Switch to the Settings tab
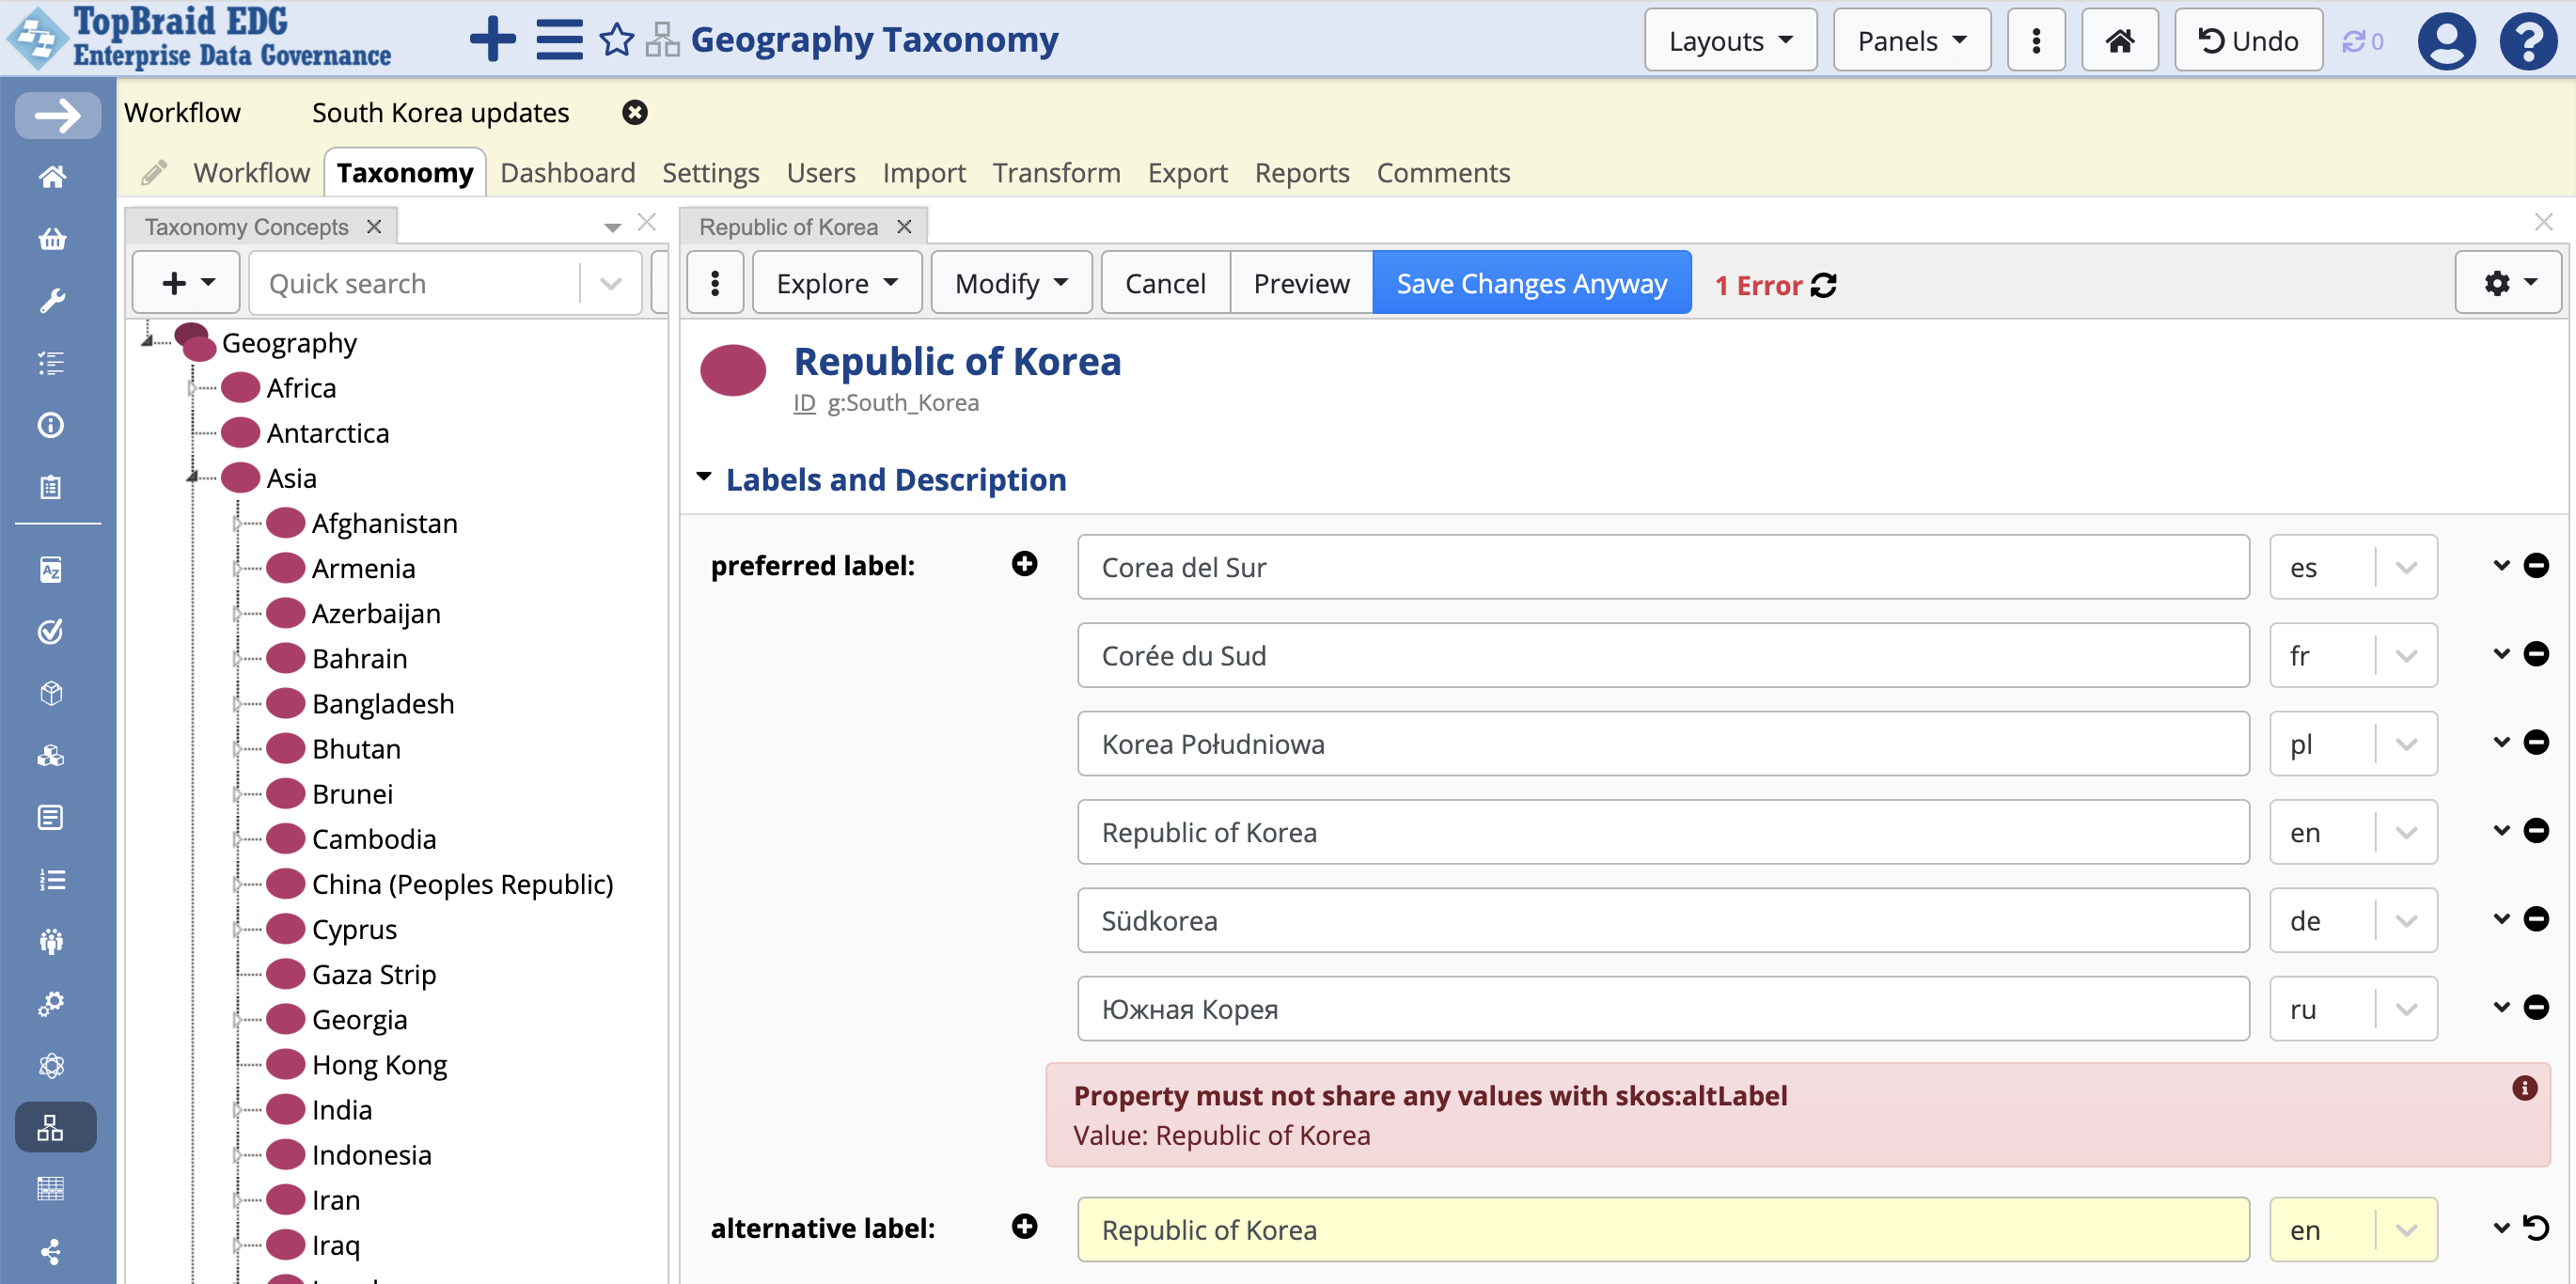This screenshot has width=2576, height=1284. [x=710, y=173]
